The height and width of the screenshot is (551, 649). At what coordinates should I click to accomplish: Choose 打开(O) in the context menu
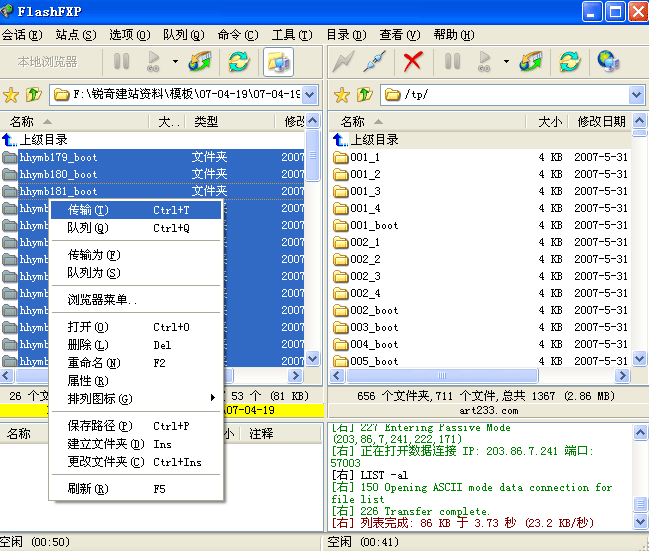click(x=136, y=327)
